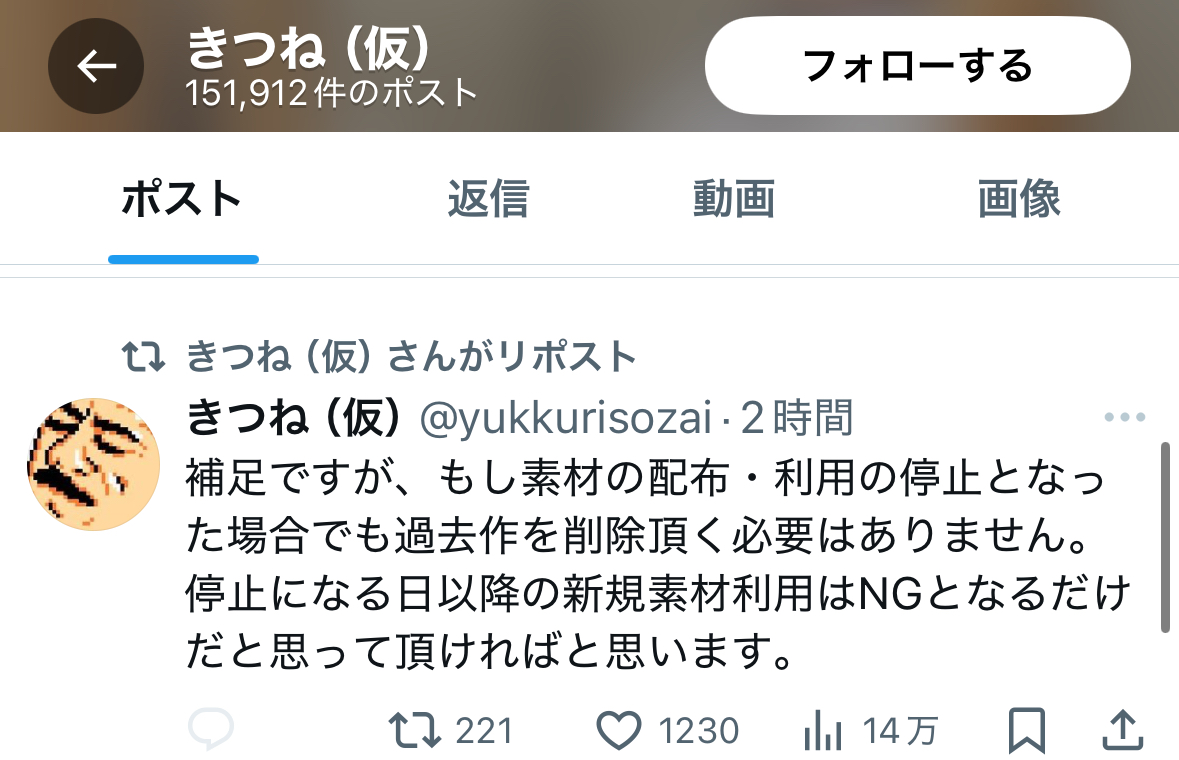Open the 画像 images tab
Viewport: 1179px width, 760px height.
click(1019, 199)
